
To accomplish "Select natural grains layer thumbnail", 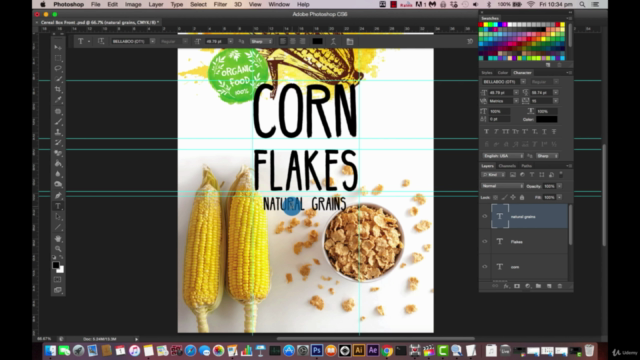I will tap(500, 216).
